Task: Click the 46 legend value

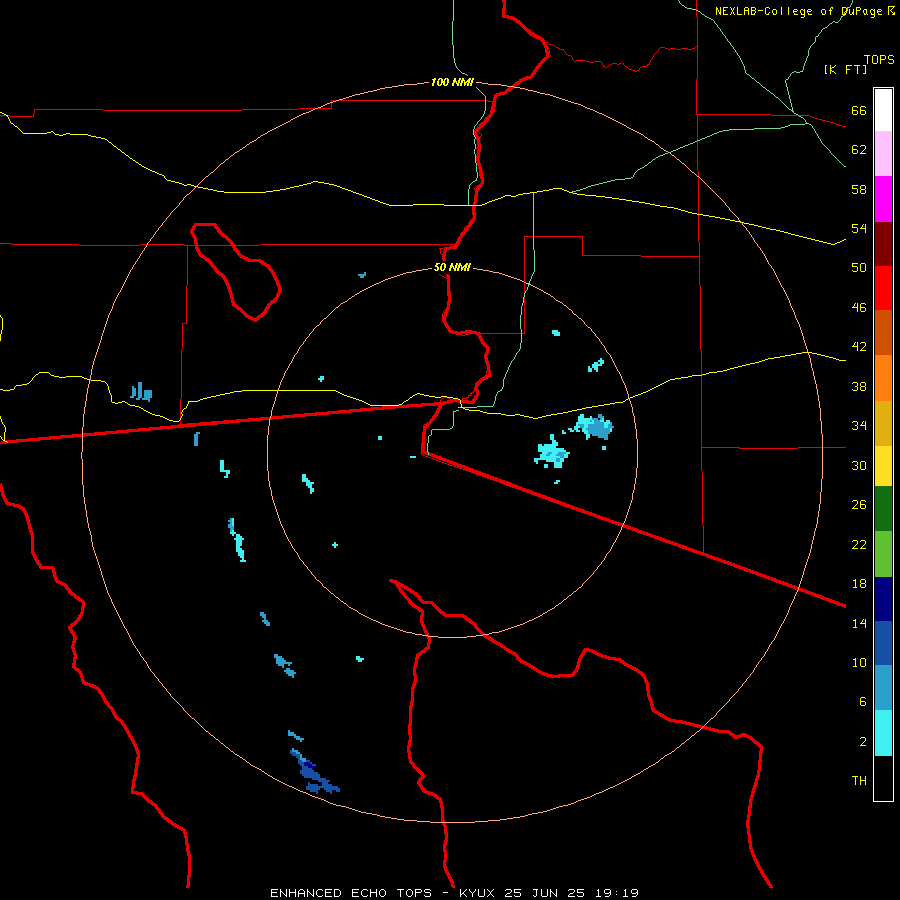Action: (859, 307)
